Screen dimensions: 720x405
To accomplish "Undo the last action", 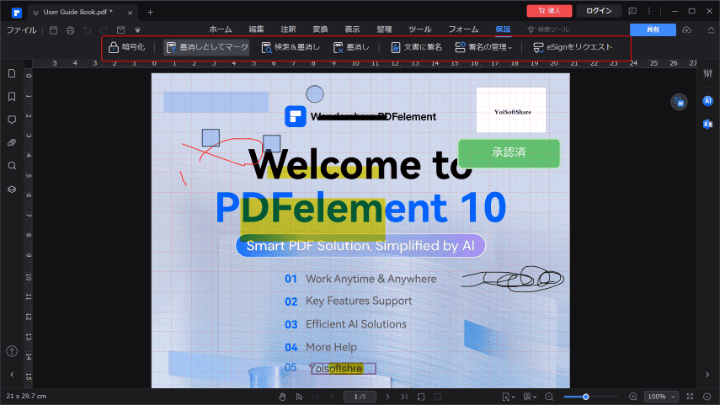I will tap(87, 30).
